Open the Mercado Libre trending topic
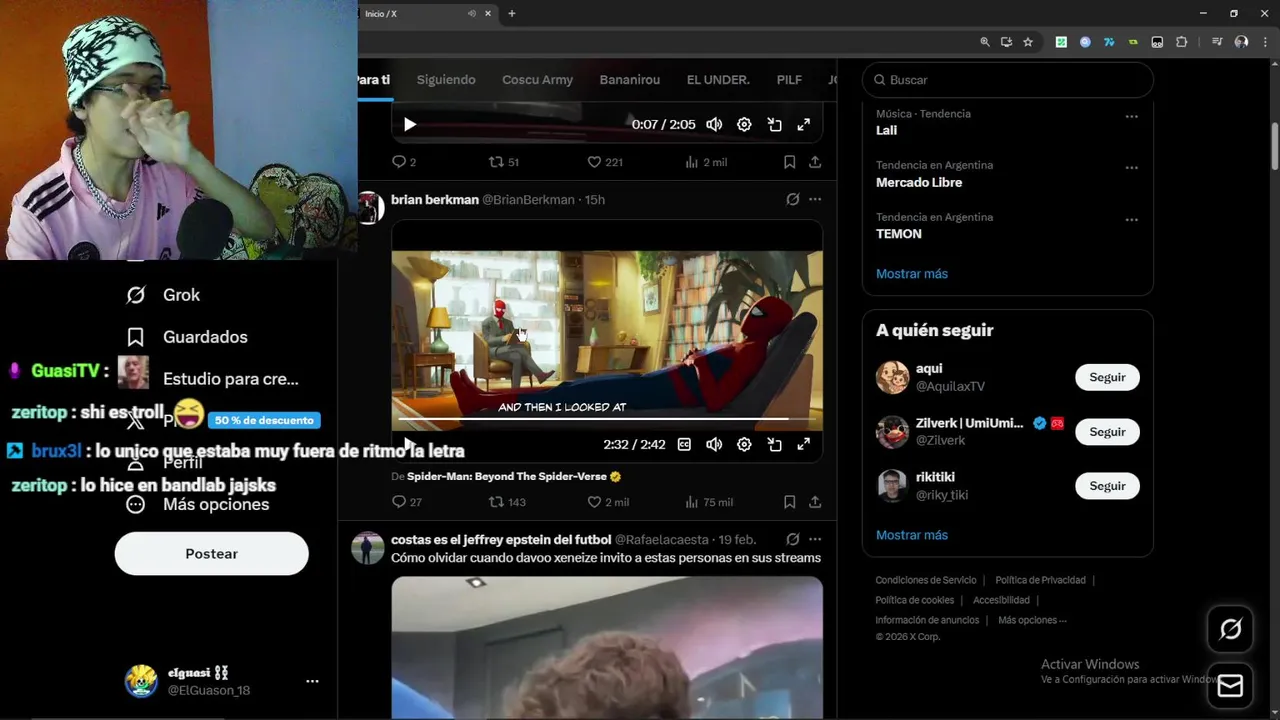Image resolution: width=1280 pixels, height=720 pixels. pyautogui.click(x=919, y=183)
